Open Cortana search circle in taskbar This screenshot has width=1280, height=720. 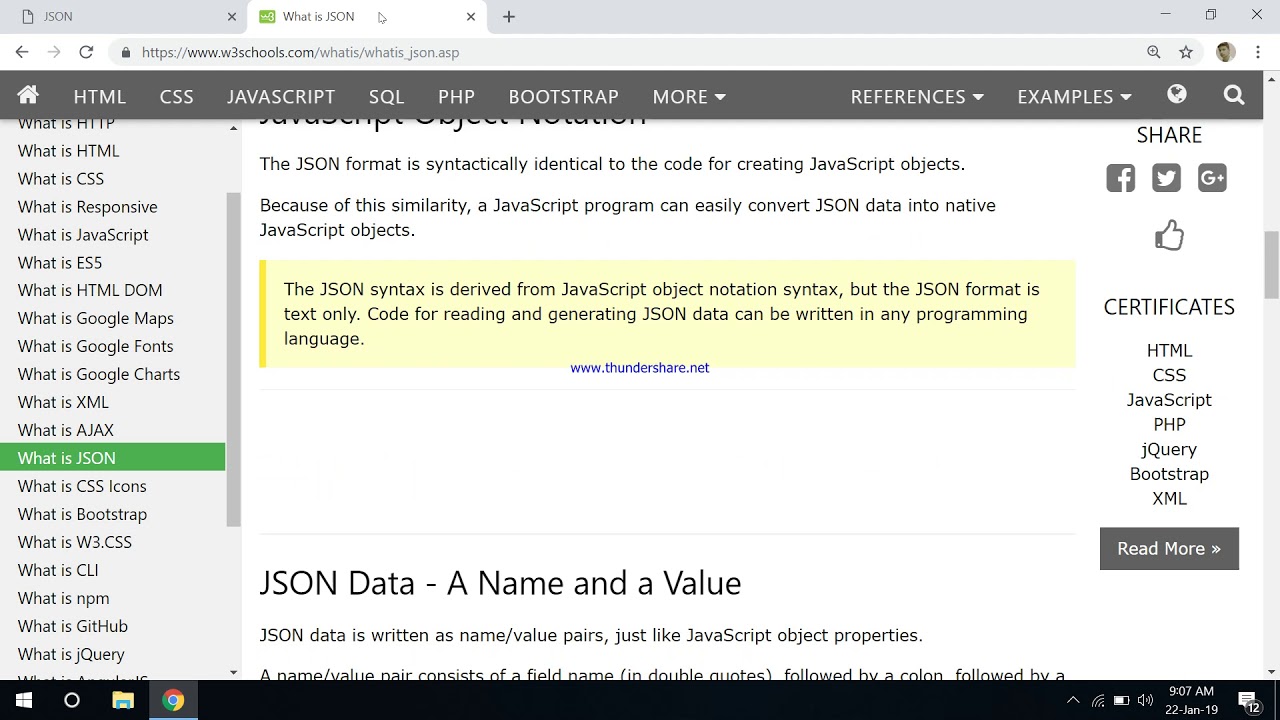(72, 700)
